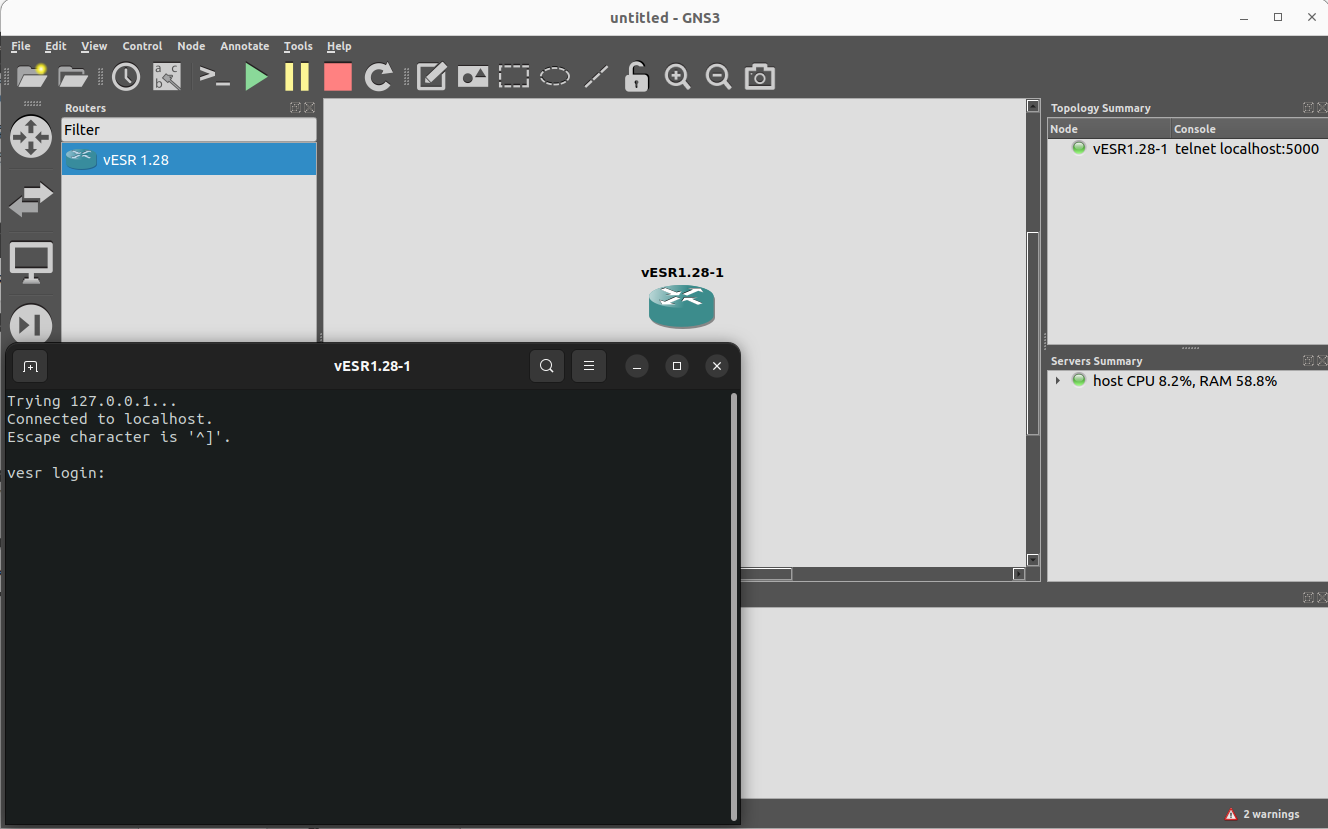Browse switches in the device sidebar
This screenshot has width=1328, height=829.
tap(31, 199)
